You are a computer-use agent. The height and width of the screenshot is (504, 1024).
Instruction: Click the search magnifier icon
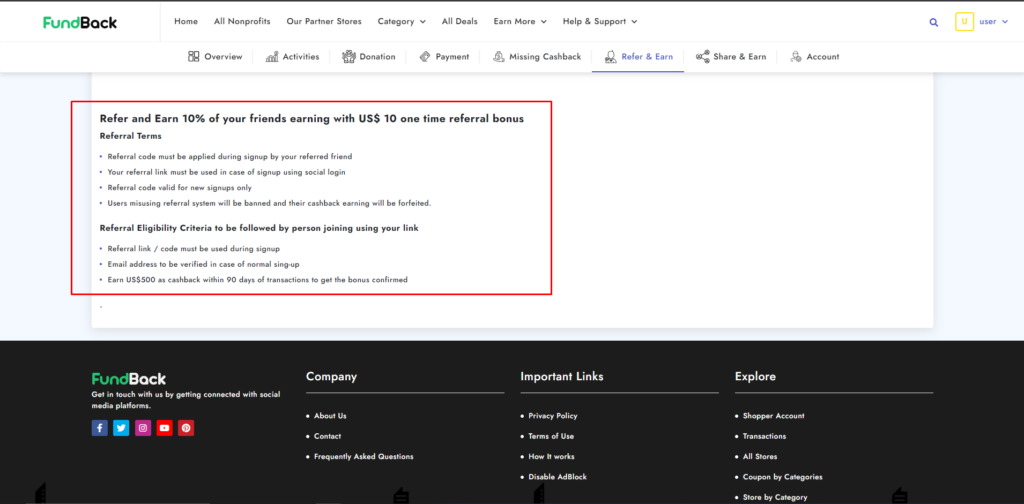(934, 22)
